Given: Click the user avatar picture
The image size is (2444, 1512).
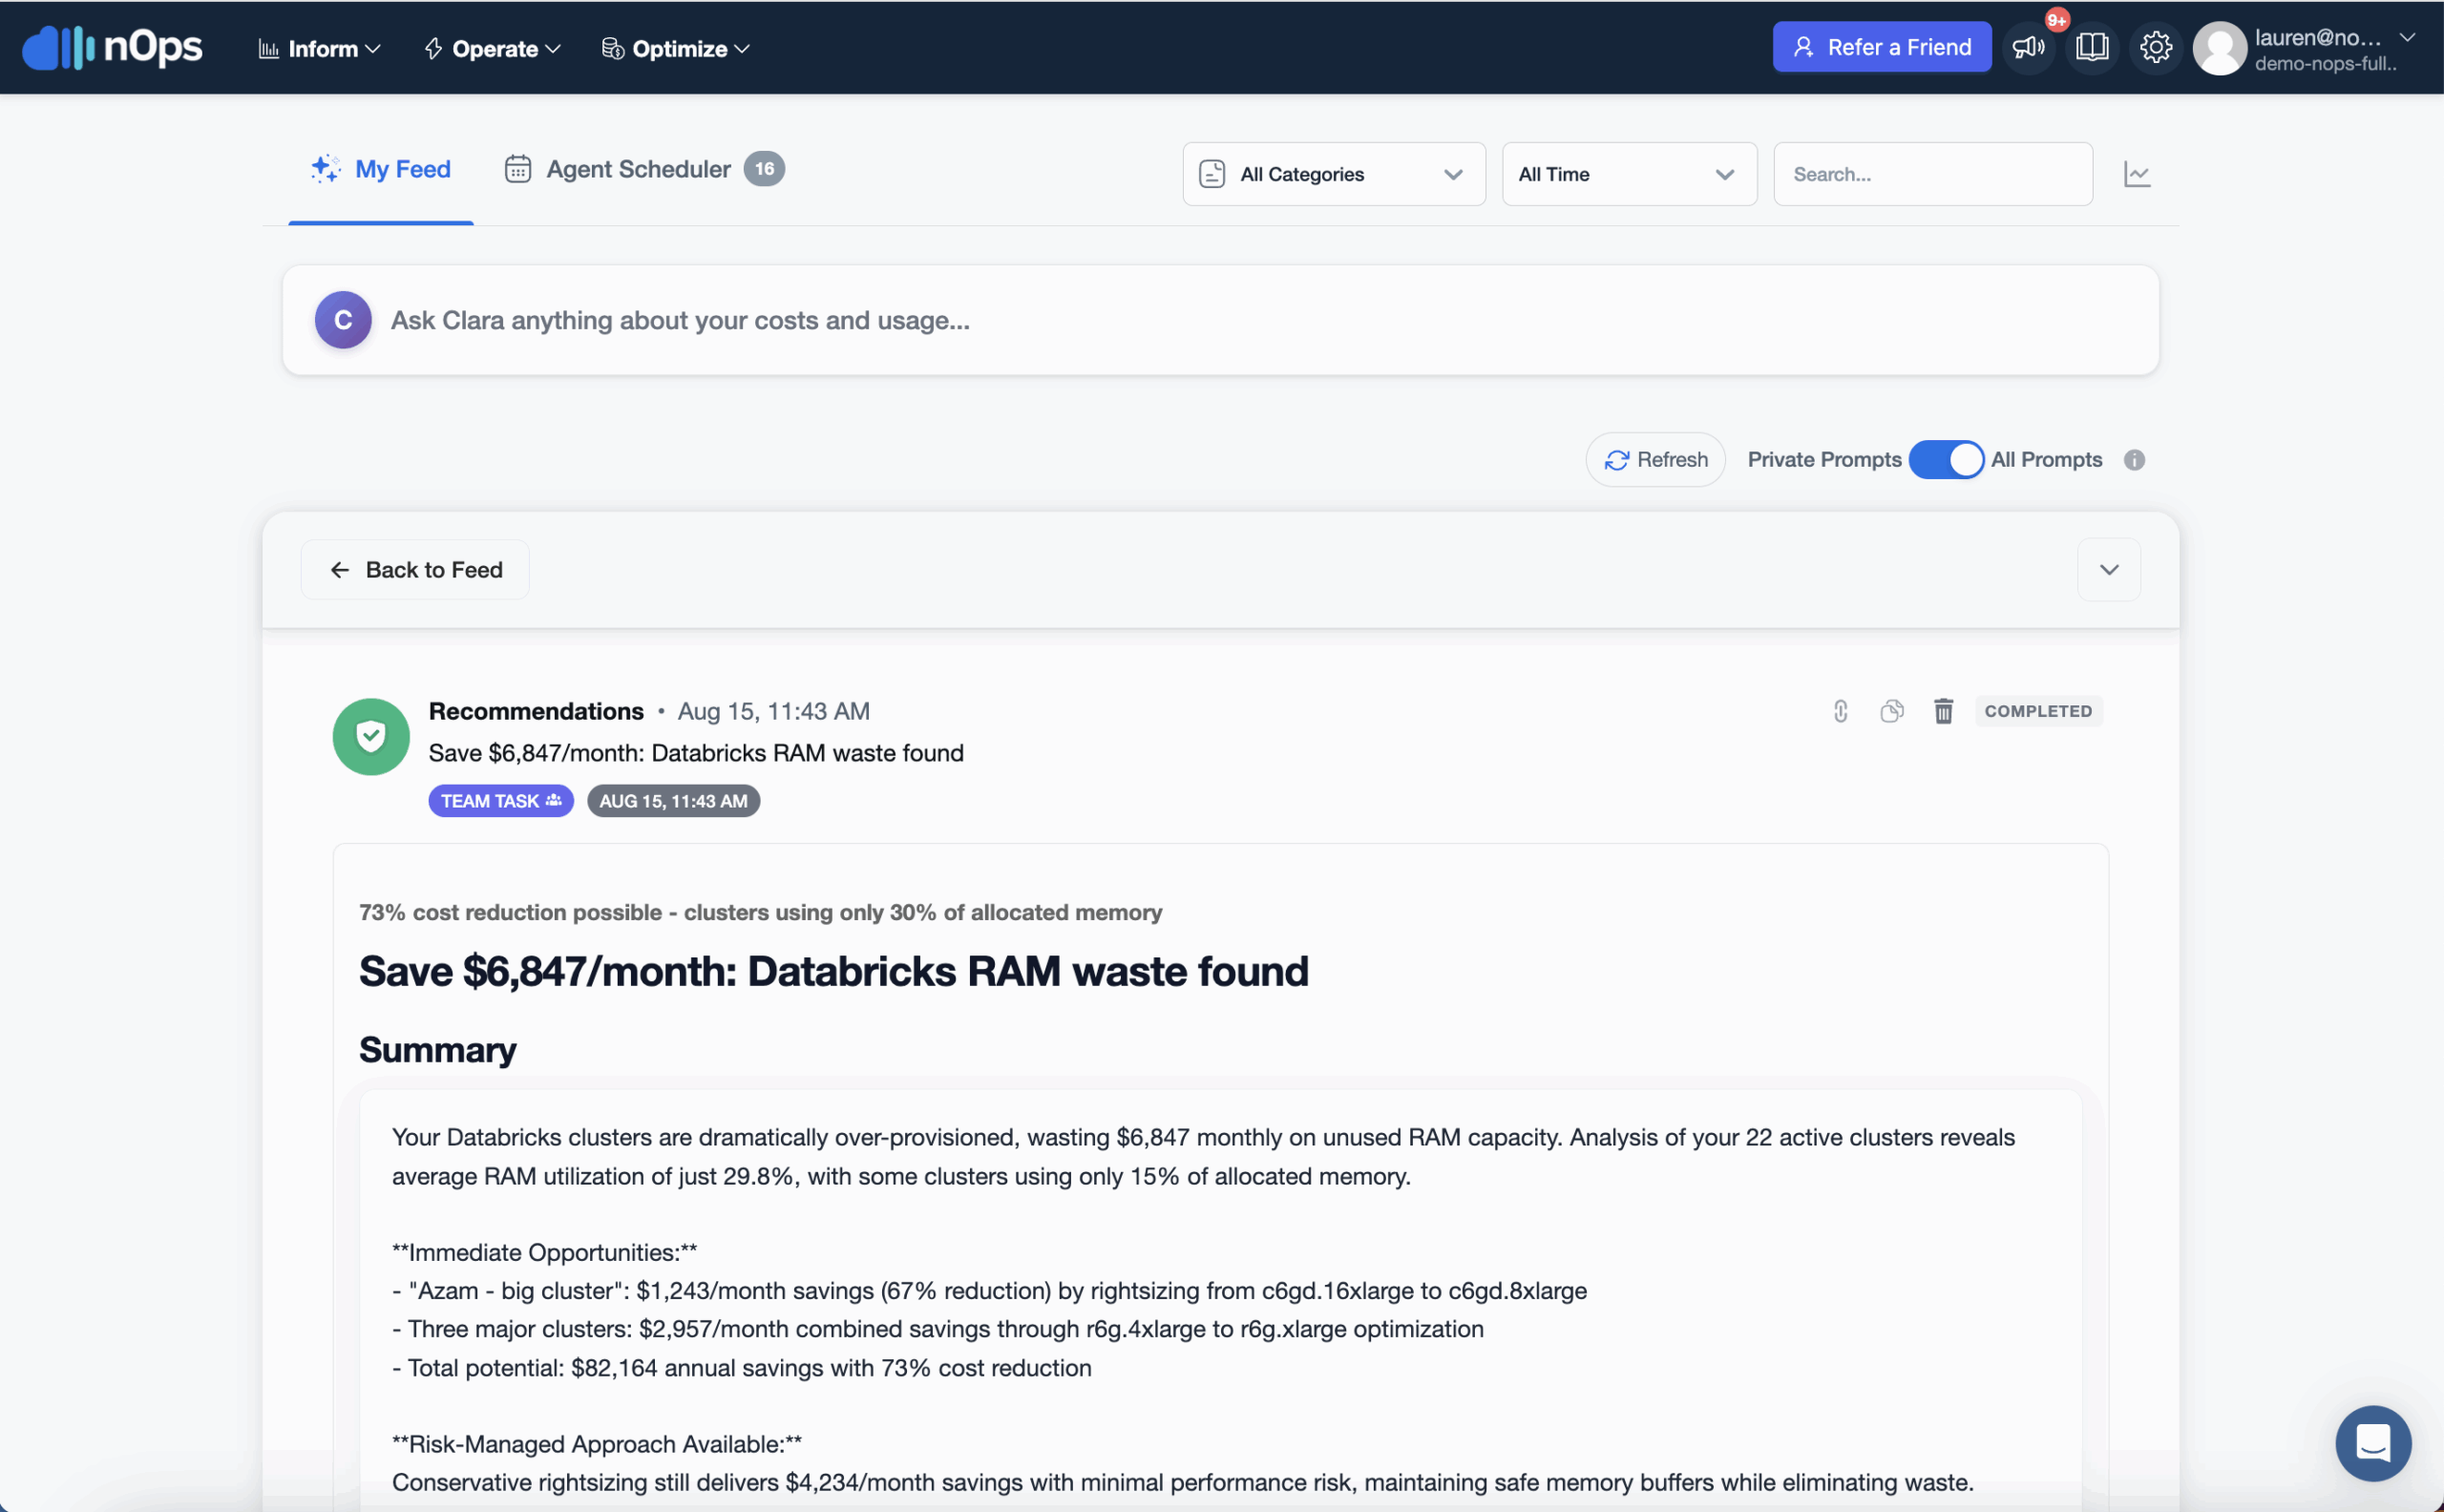Looking at the screenshot, I should coord(2220,48).
